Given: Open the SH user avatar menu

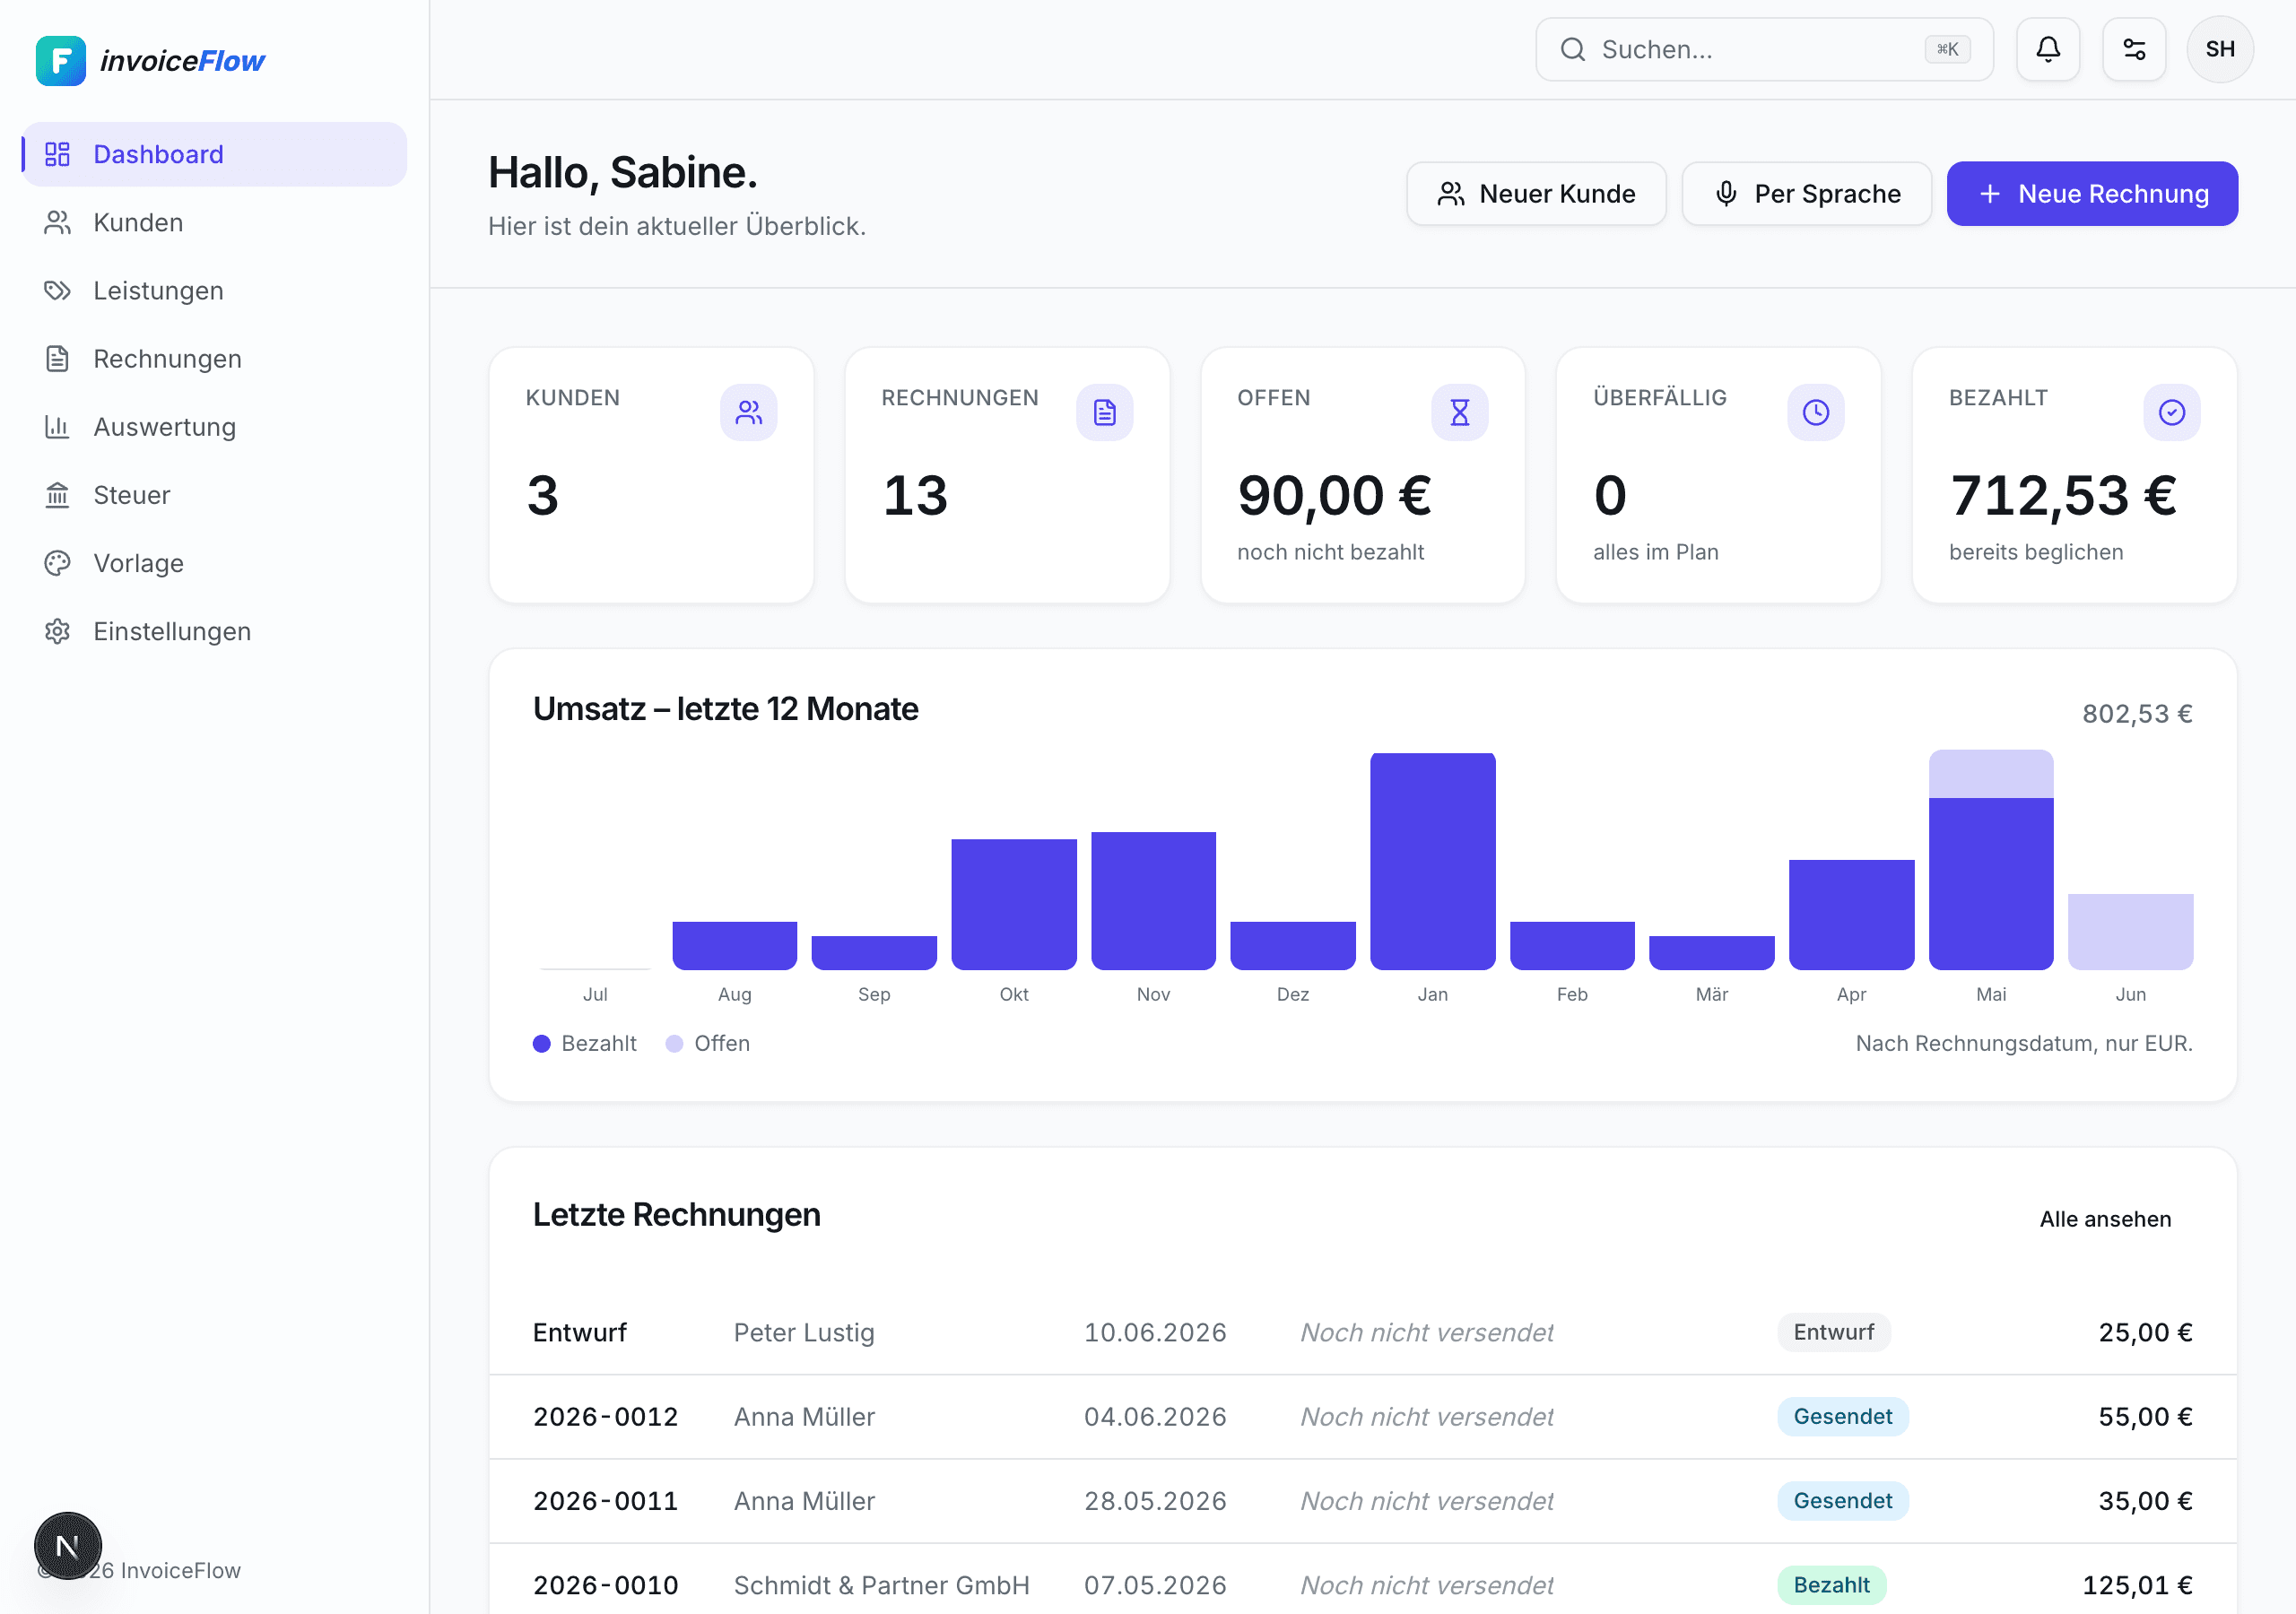Looking at the screenshot, I should (x=2219, y=49).
